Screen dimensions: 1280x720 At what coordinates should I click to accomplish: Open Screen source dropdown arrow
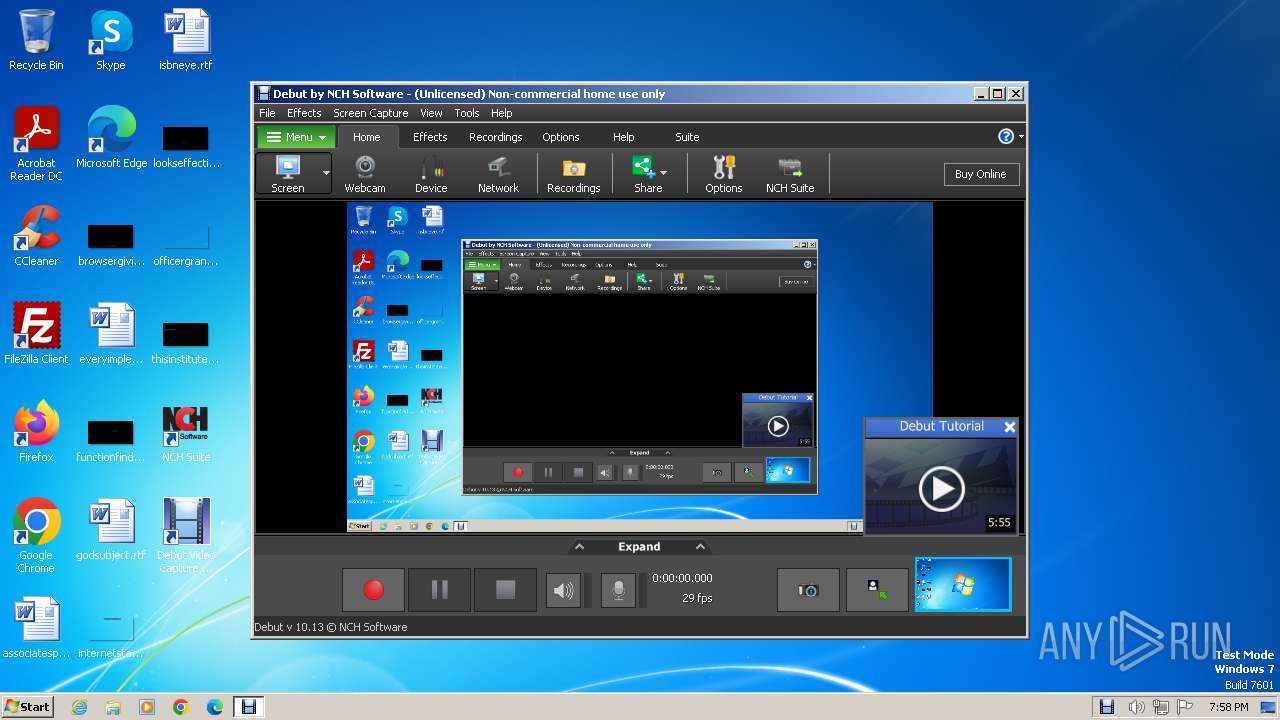tap(326, 173)
